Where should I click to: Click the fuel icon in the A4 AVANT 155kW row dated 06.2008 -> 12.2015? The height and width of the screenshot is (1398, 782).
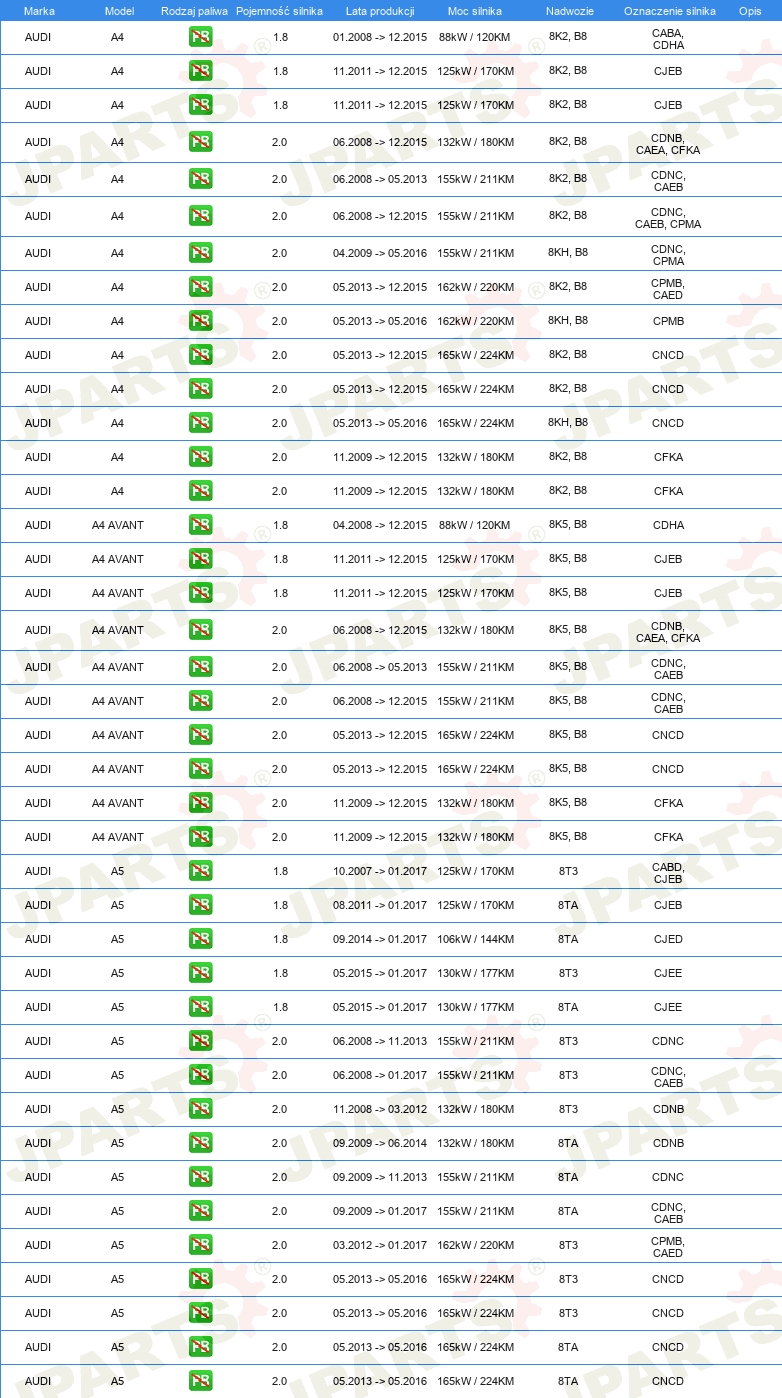pyautogui.click(x=200, y=701)
